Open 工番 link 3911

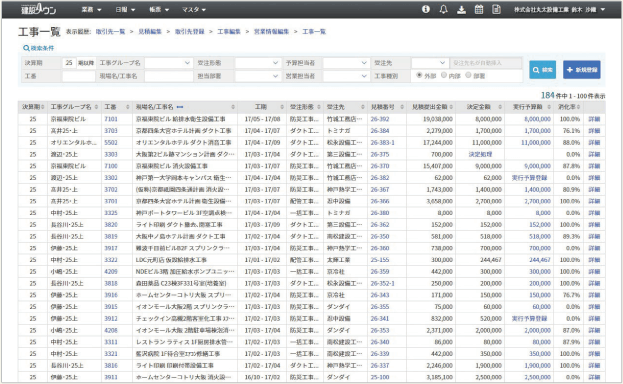point(111,377)
